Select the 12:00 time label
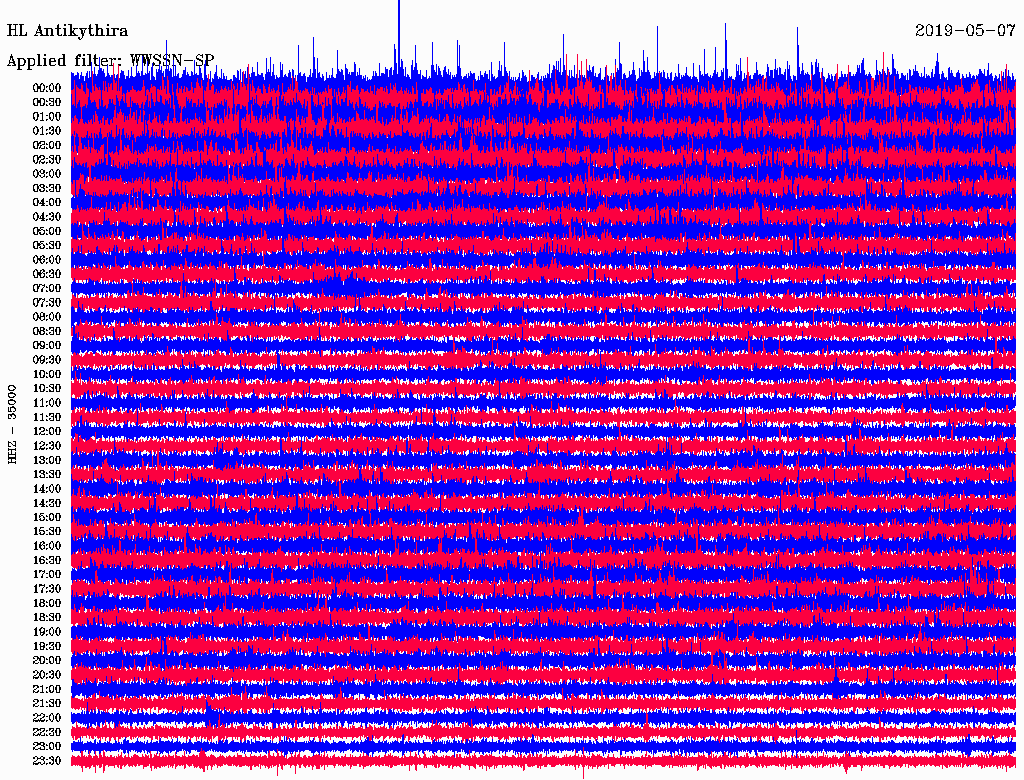This screenshot has width=1024, height=780. (x=46, y=431)
